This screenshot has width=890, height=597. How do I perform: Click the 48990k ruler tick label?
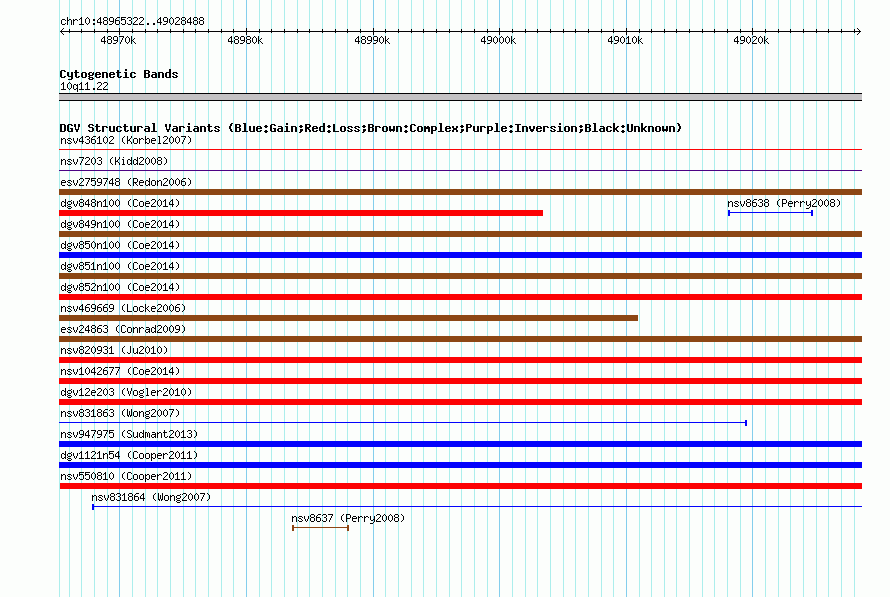tap(372, 40)
